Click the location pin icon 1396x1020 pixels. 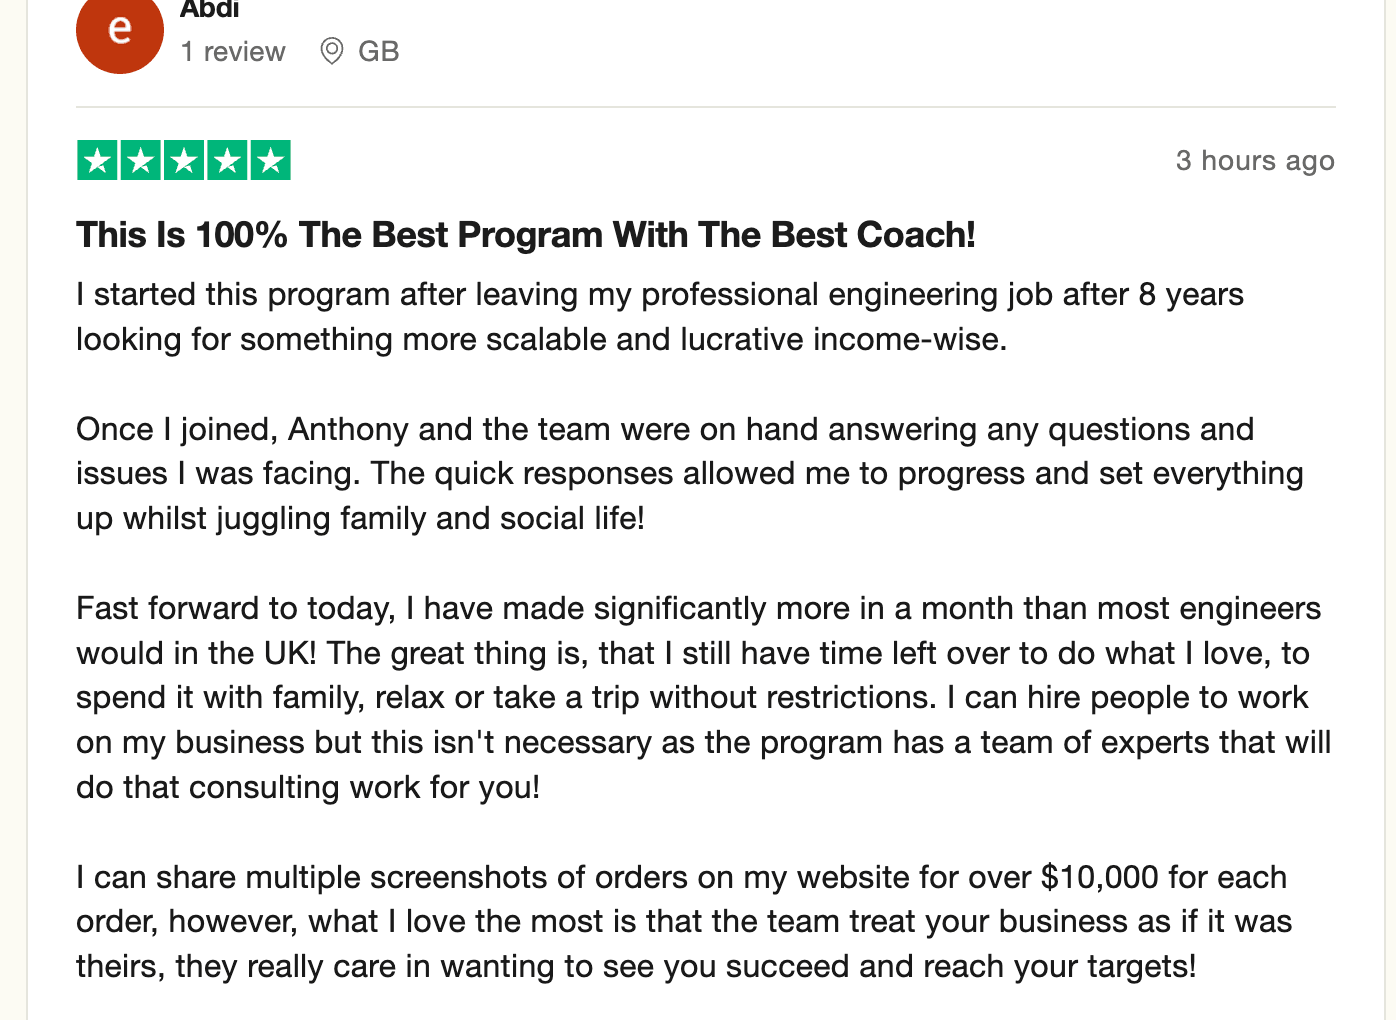332,51
